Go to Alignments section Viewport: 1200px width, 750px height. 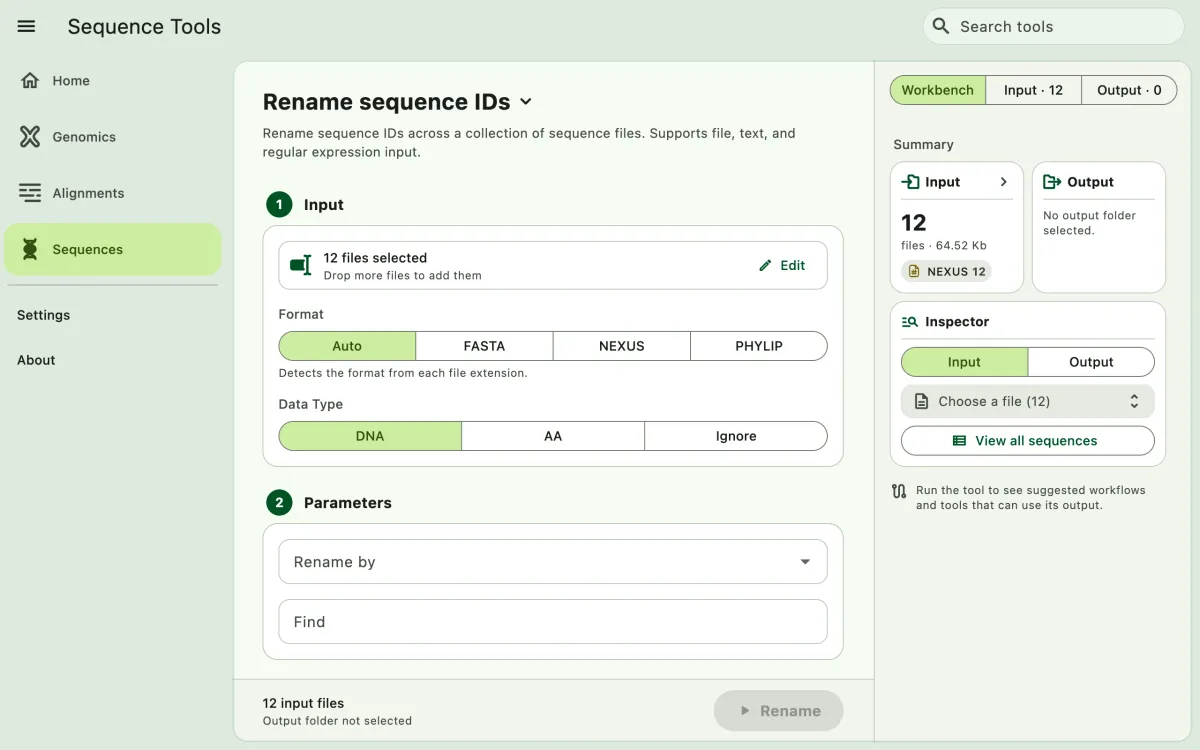[x=112, y=193]
